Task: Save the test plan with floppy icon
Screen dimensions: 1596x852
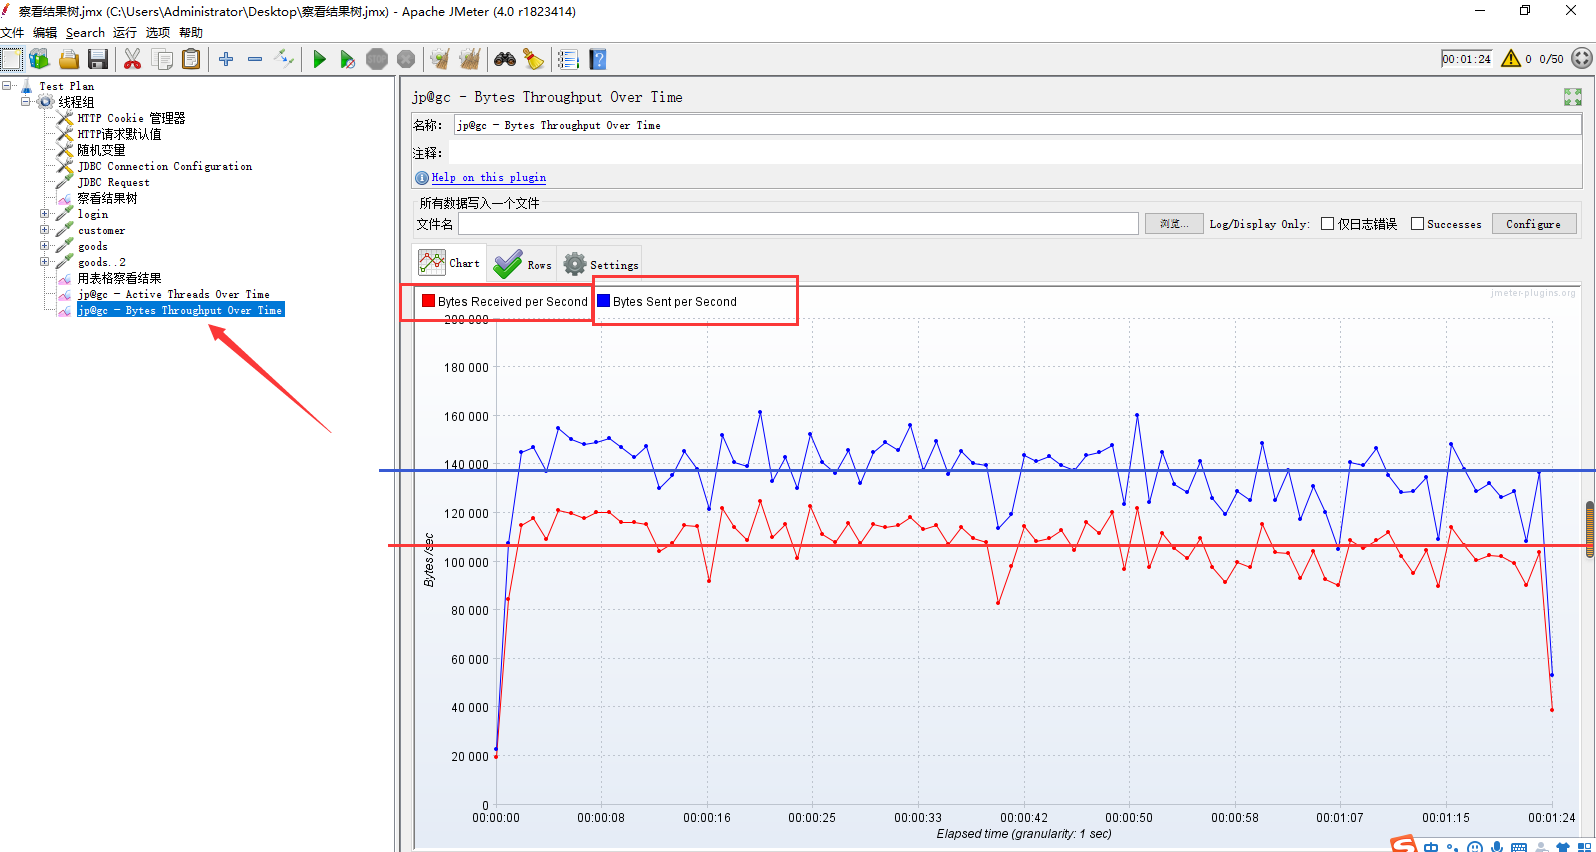Action: 98,59
